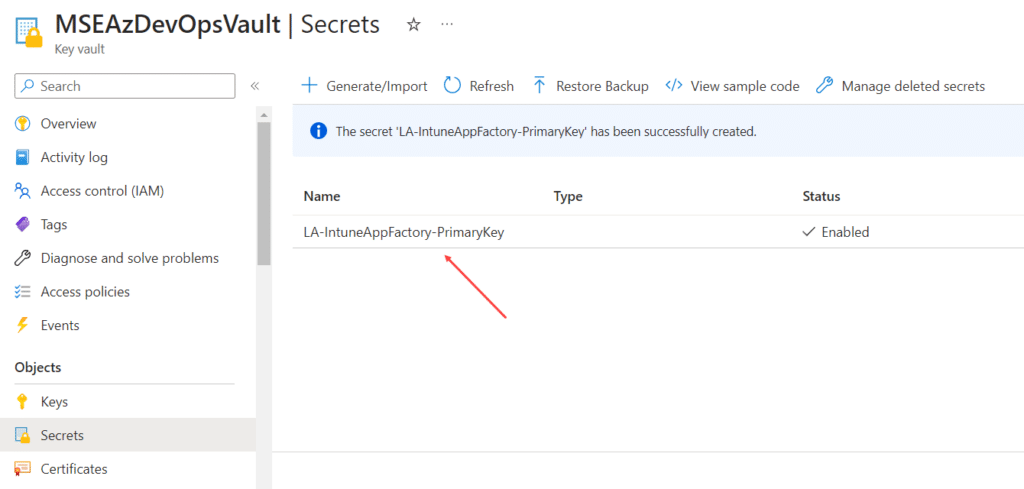Open Diagnose and solve problems

pyautogui.click(x=129, y=259)
